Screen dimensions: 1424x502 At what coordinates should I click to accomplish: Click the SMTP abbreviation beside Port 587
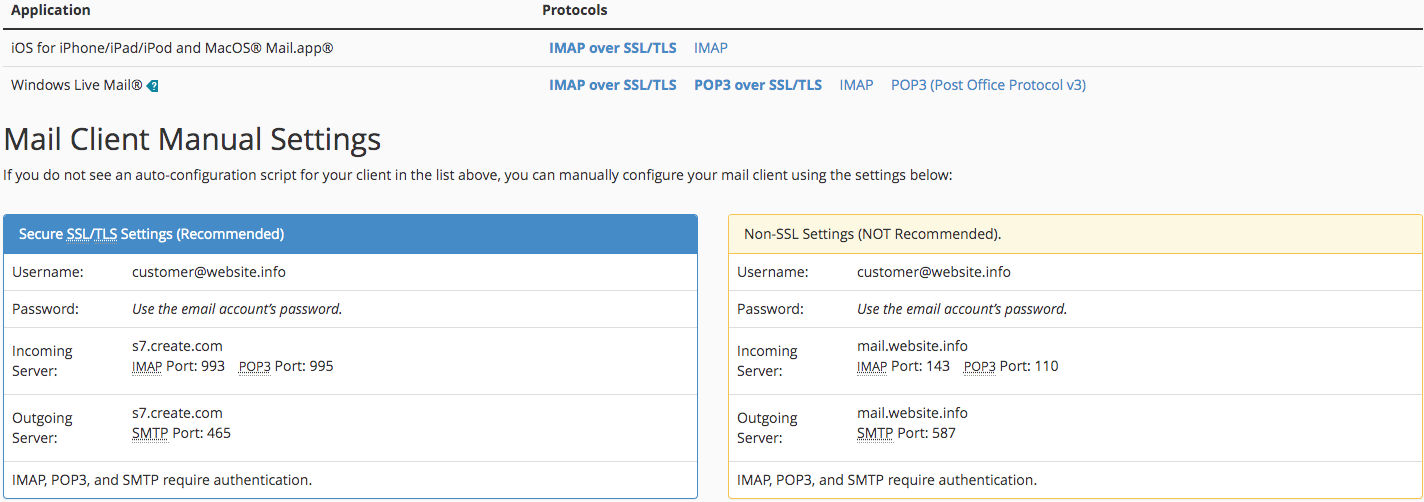(874, 434)
